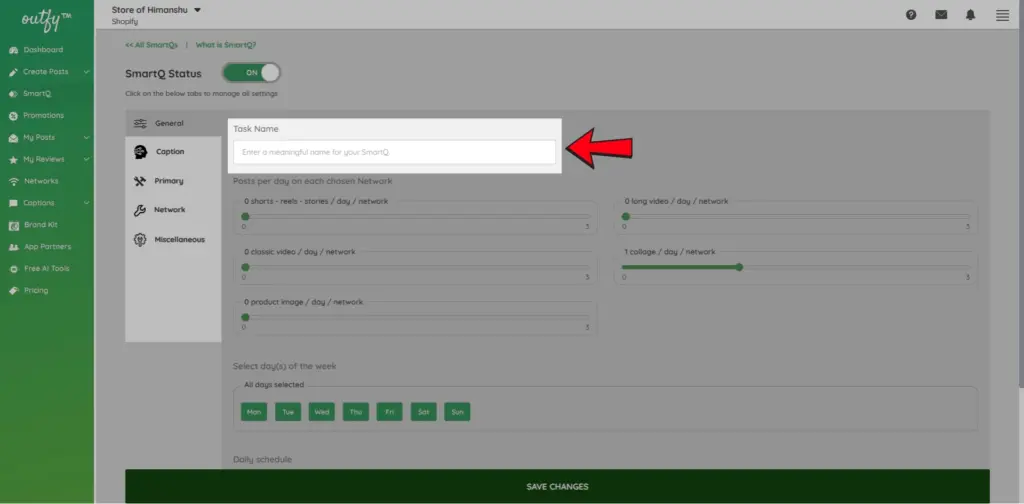Toggle the Sun day button
The width and height of the screenshot is (1024, 504).
[457, 412]
